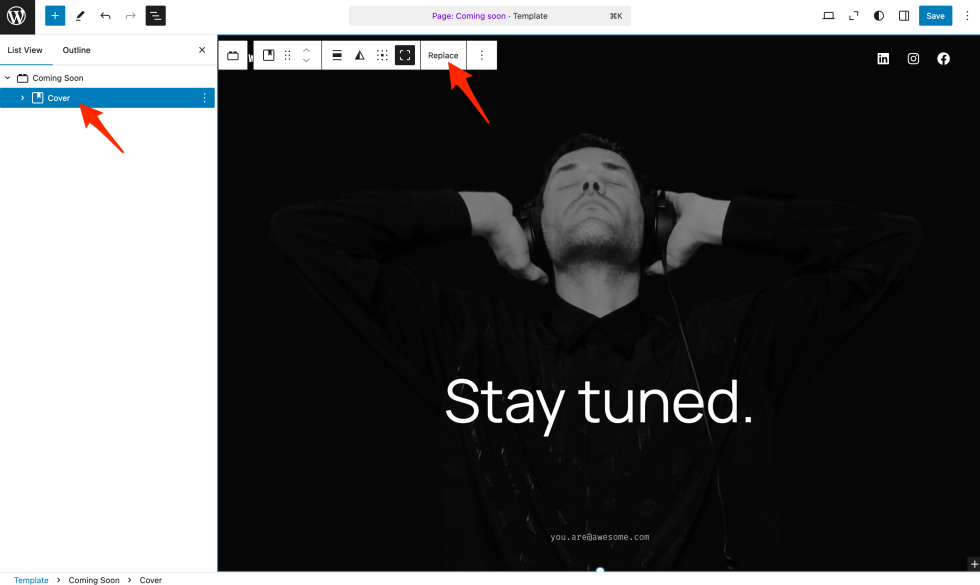Redo the last undone change
Screen dimensions: 980x585
[130, 16]
